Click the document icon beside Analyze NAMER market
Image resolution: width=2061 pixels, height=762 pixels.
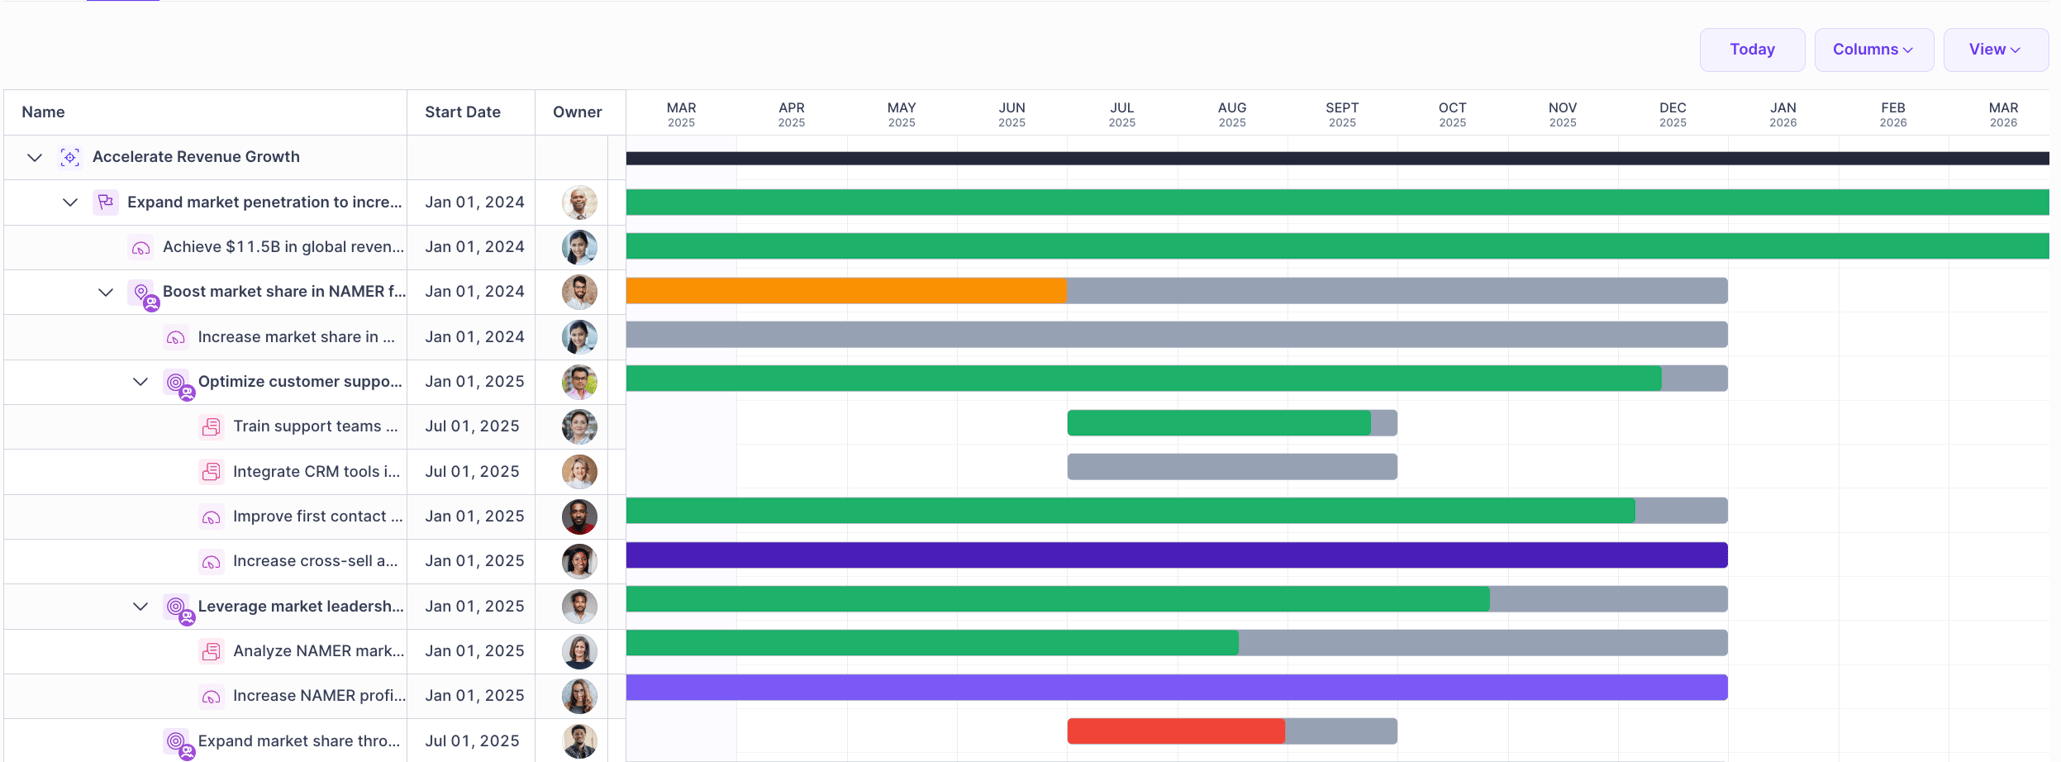[x=211, y=651]
